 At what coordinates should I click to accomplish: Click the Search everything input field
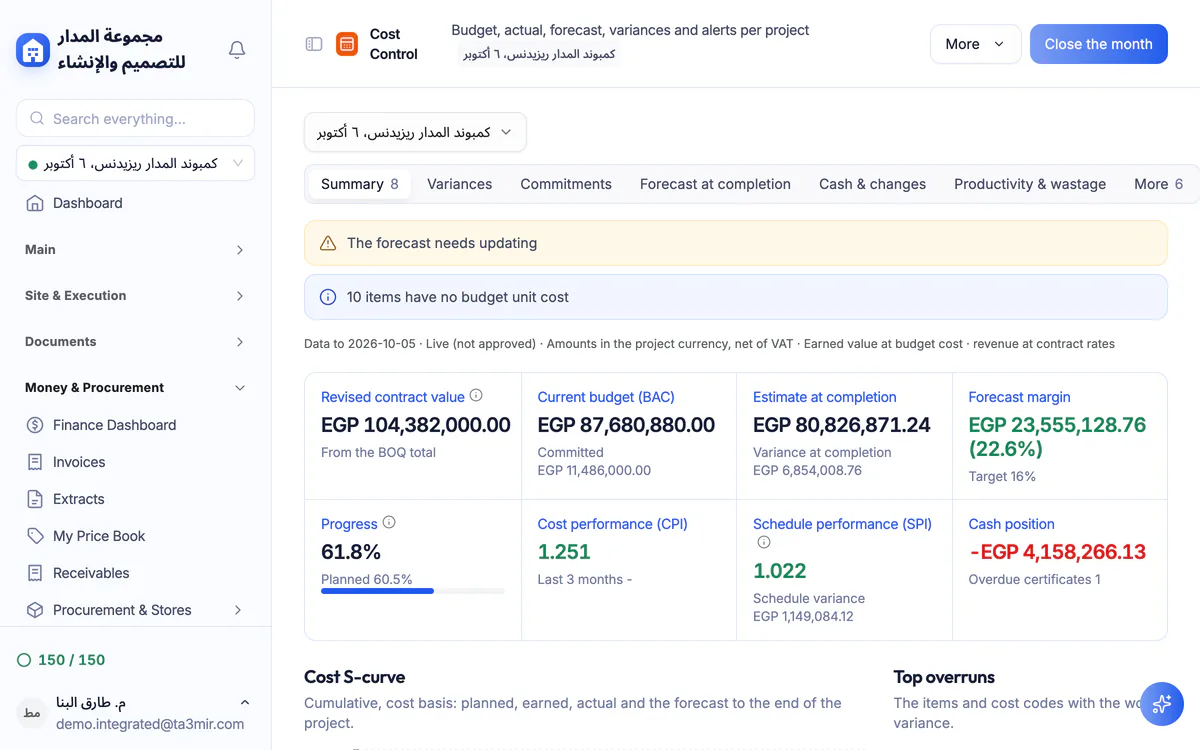tap(135, 118)
